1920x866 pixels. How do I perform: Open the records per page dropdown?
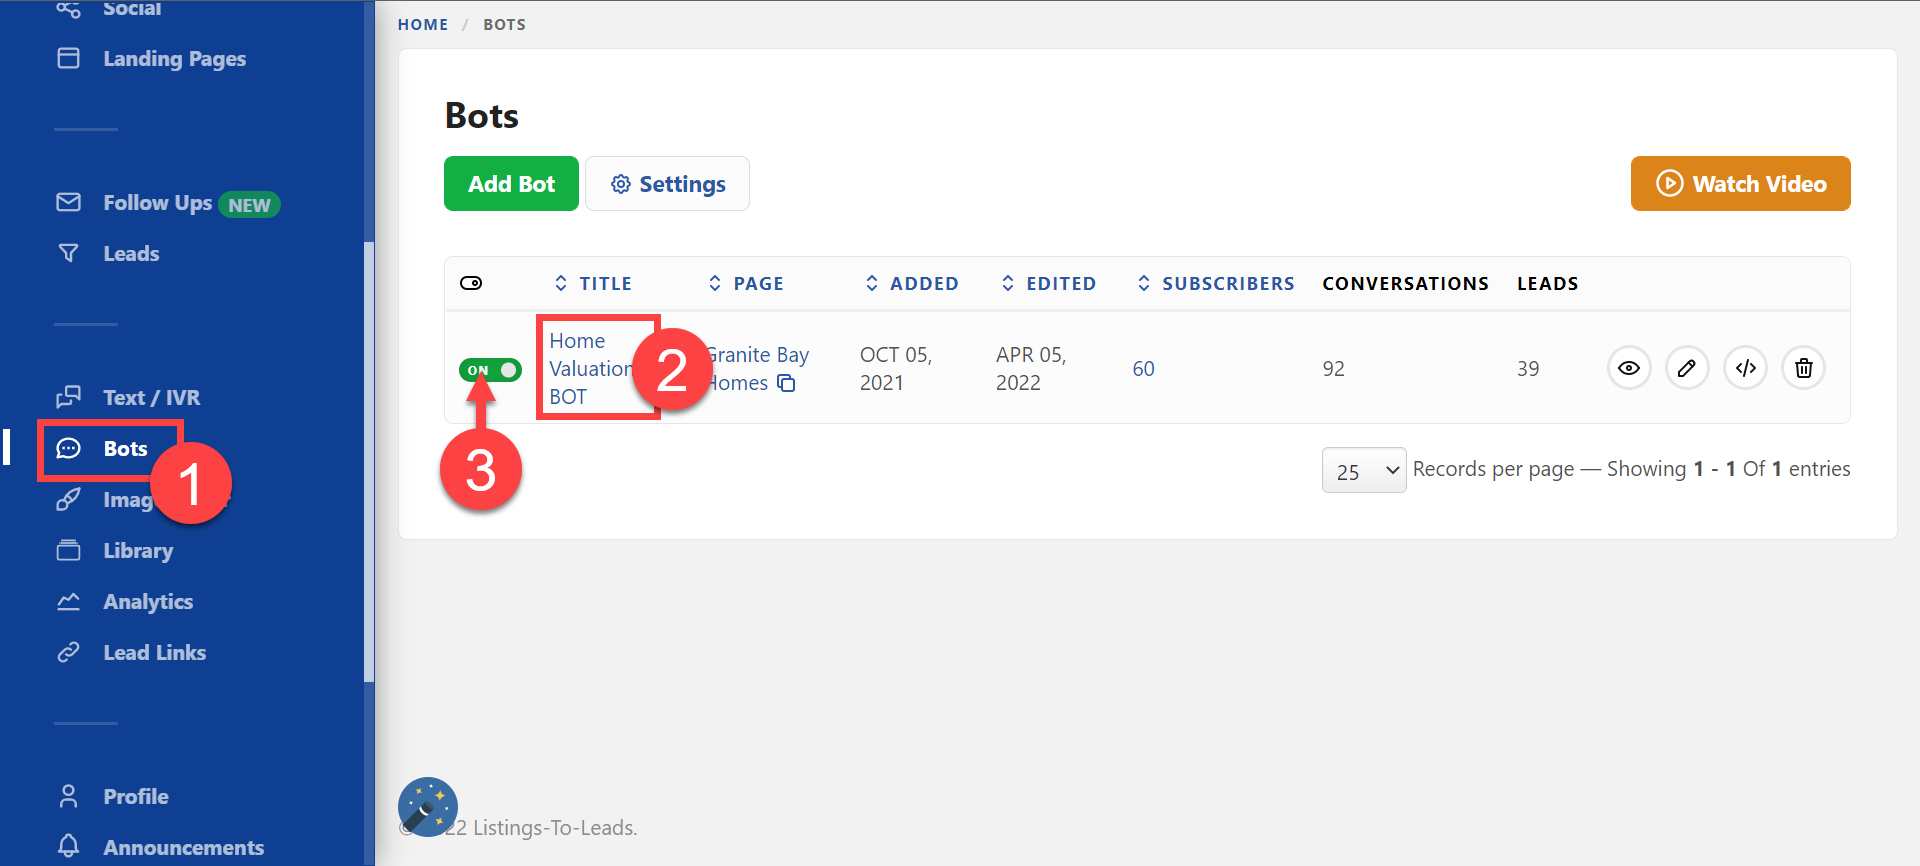pos(1363,470)
